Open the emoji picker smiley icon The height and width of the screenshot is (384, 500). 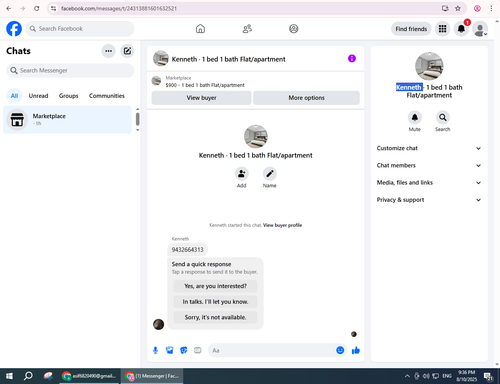[x=340, y=350]
